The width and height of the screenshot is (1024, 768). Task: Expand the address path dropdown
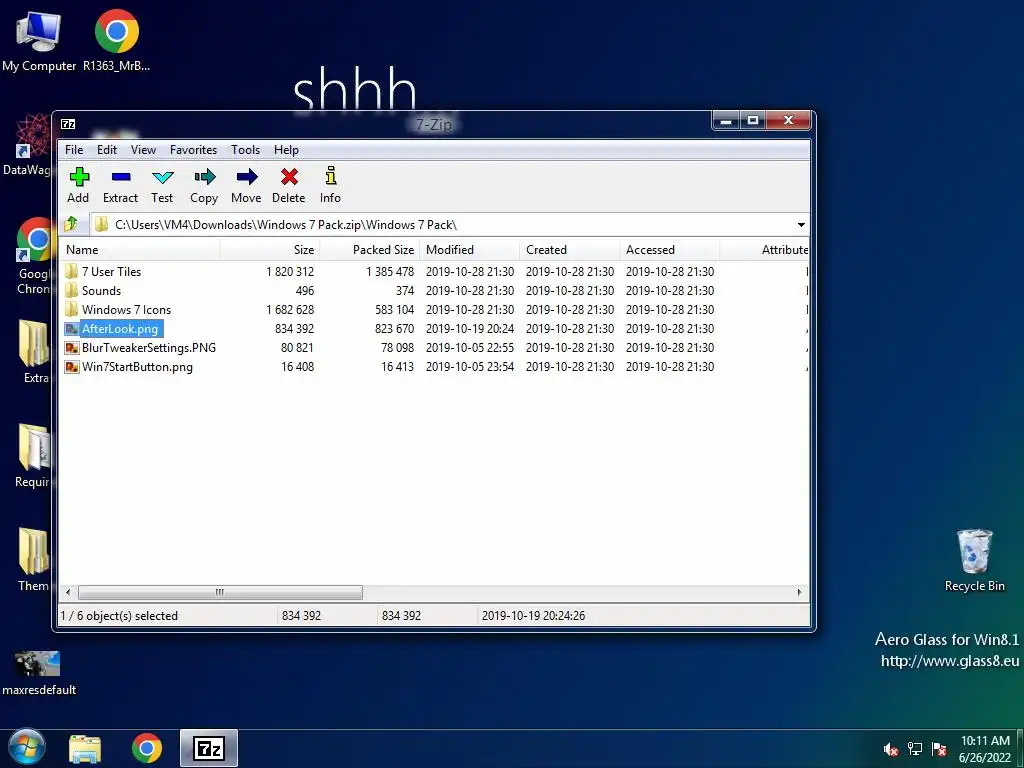[801, 225]
